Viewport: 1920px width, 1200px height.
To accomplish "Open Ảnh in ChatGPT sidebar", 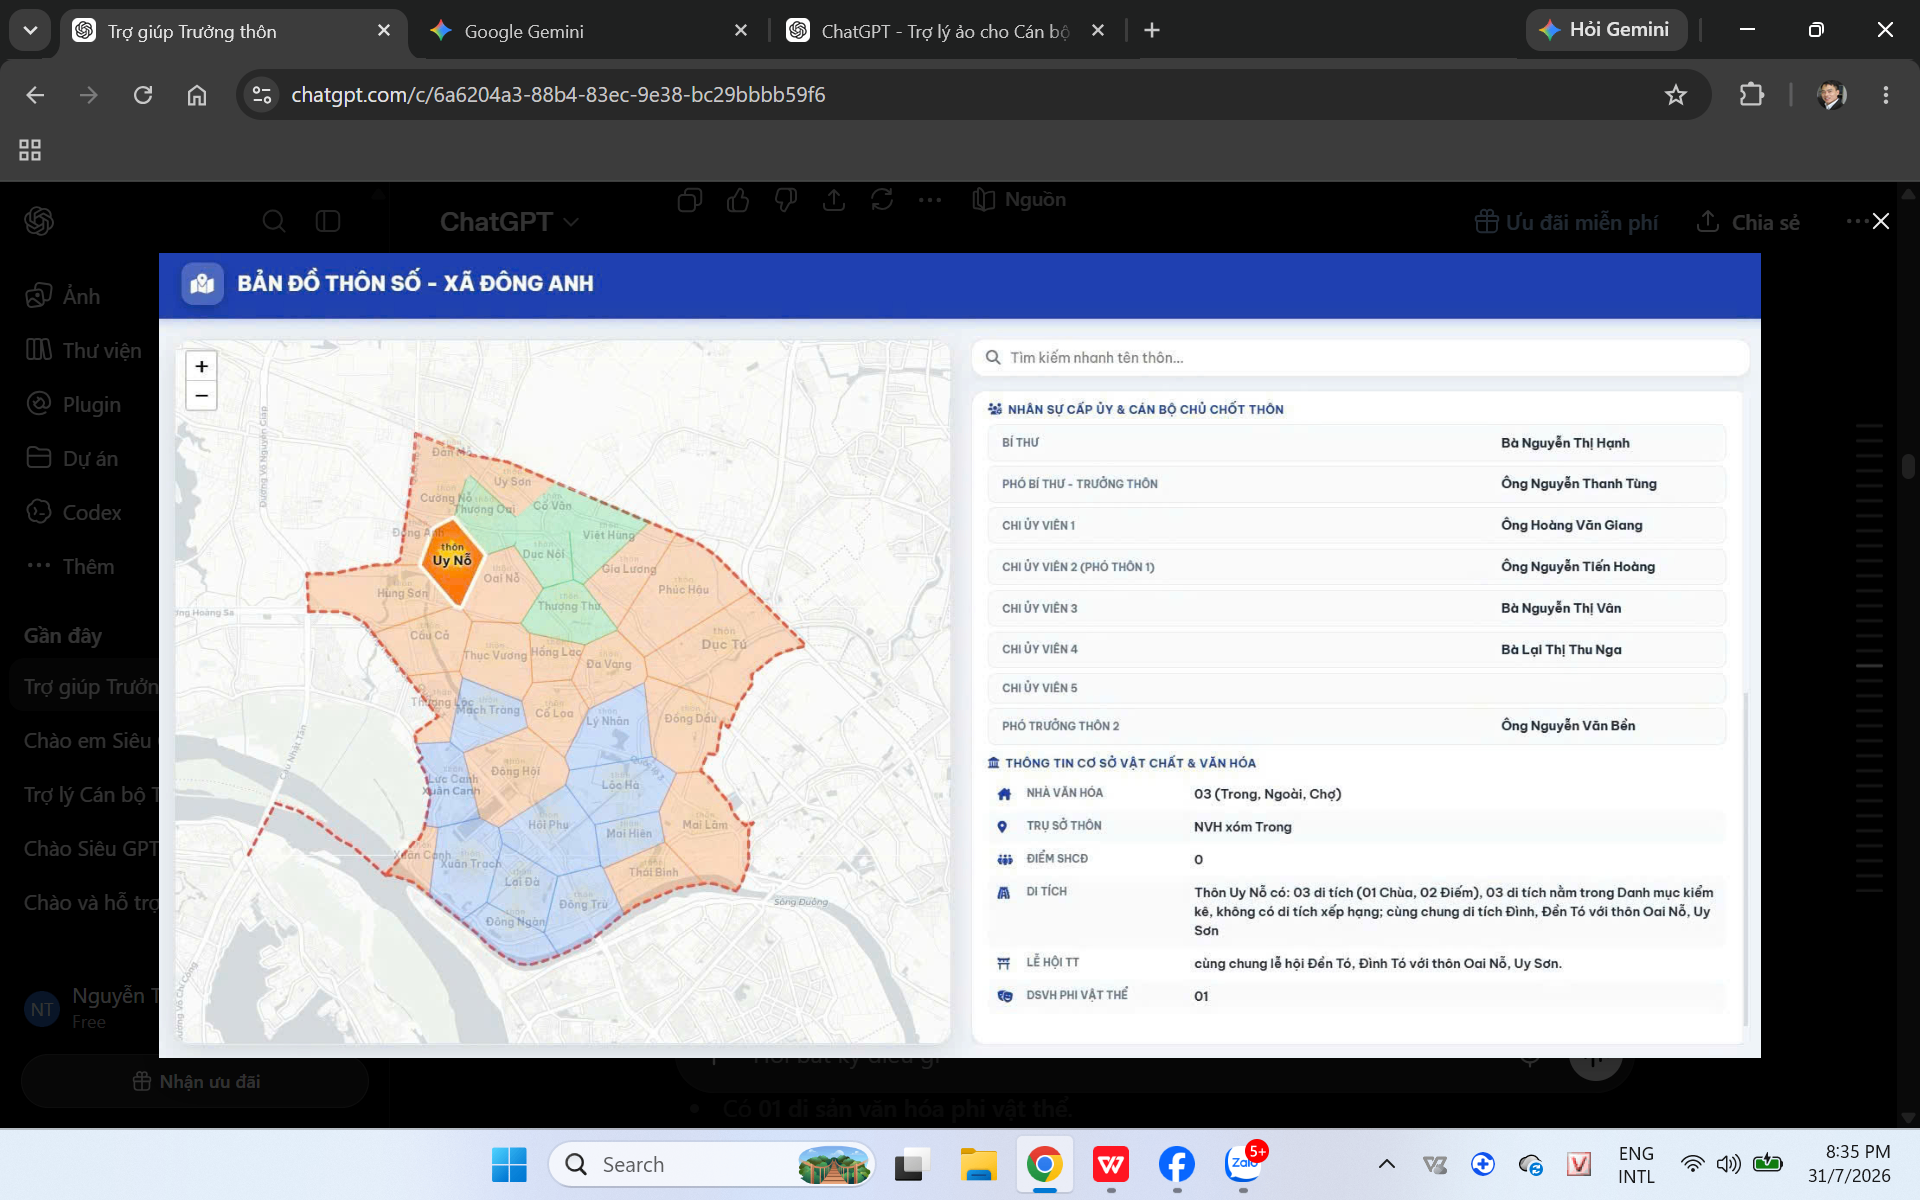I will click(63, 296).
